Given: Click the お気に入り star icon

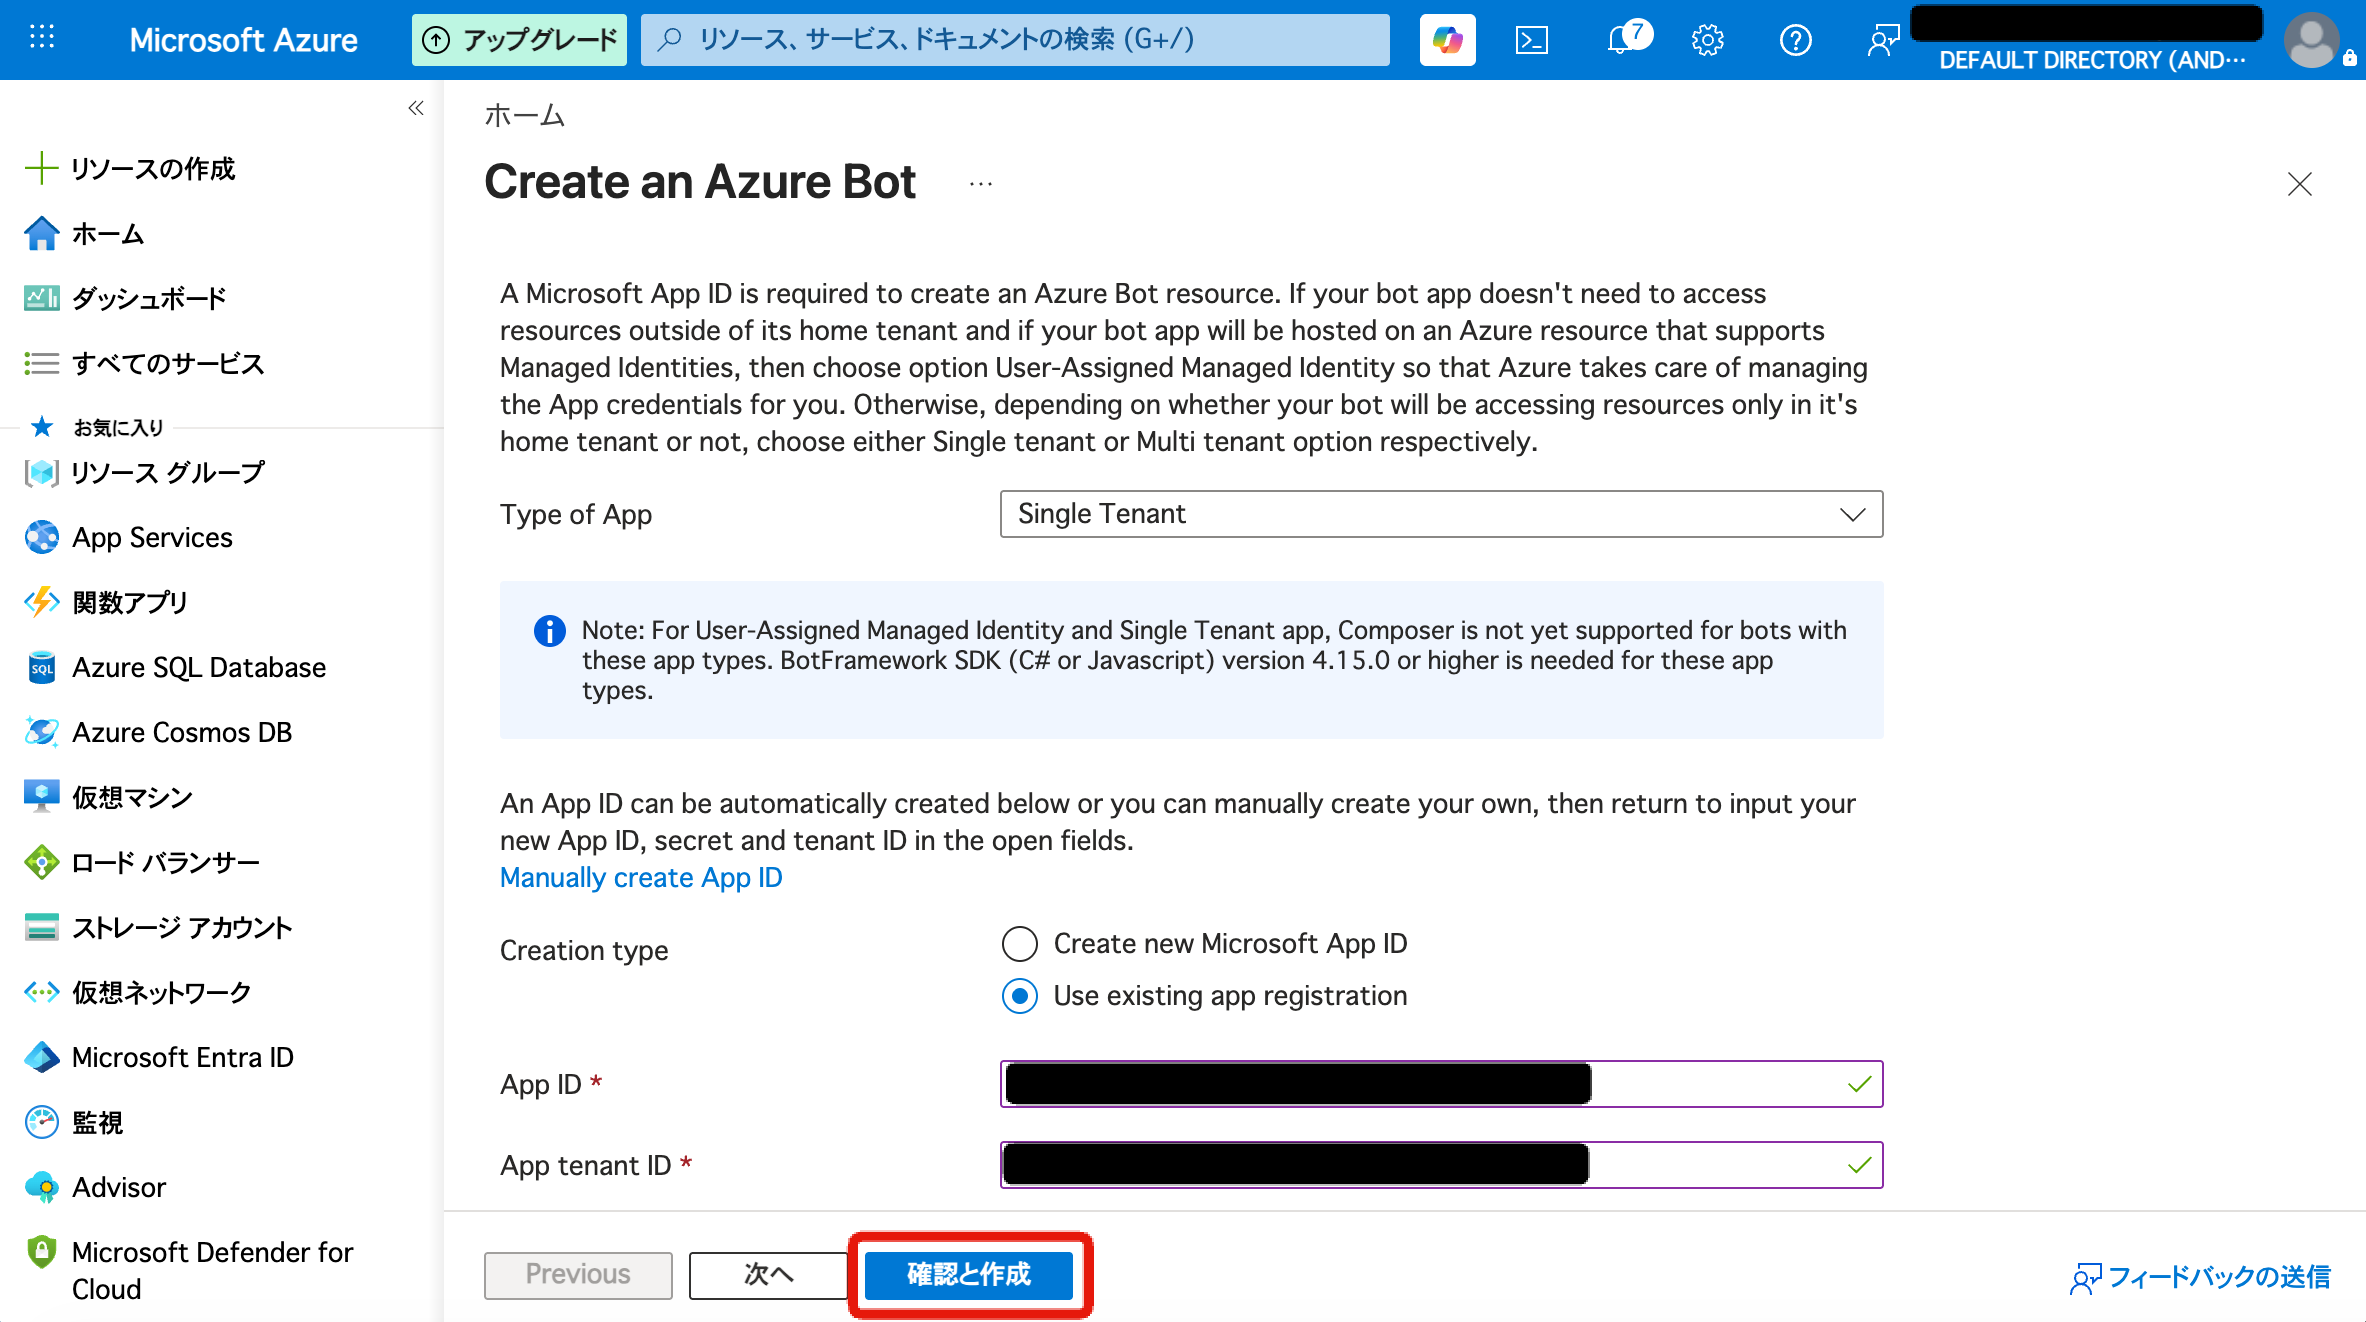Looking at the screenshot, I should (41, 427).
